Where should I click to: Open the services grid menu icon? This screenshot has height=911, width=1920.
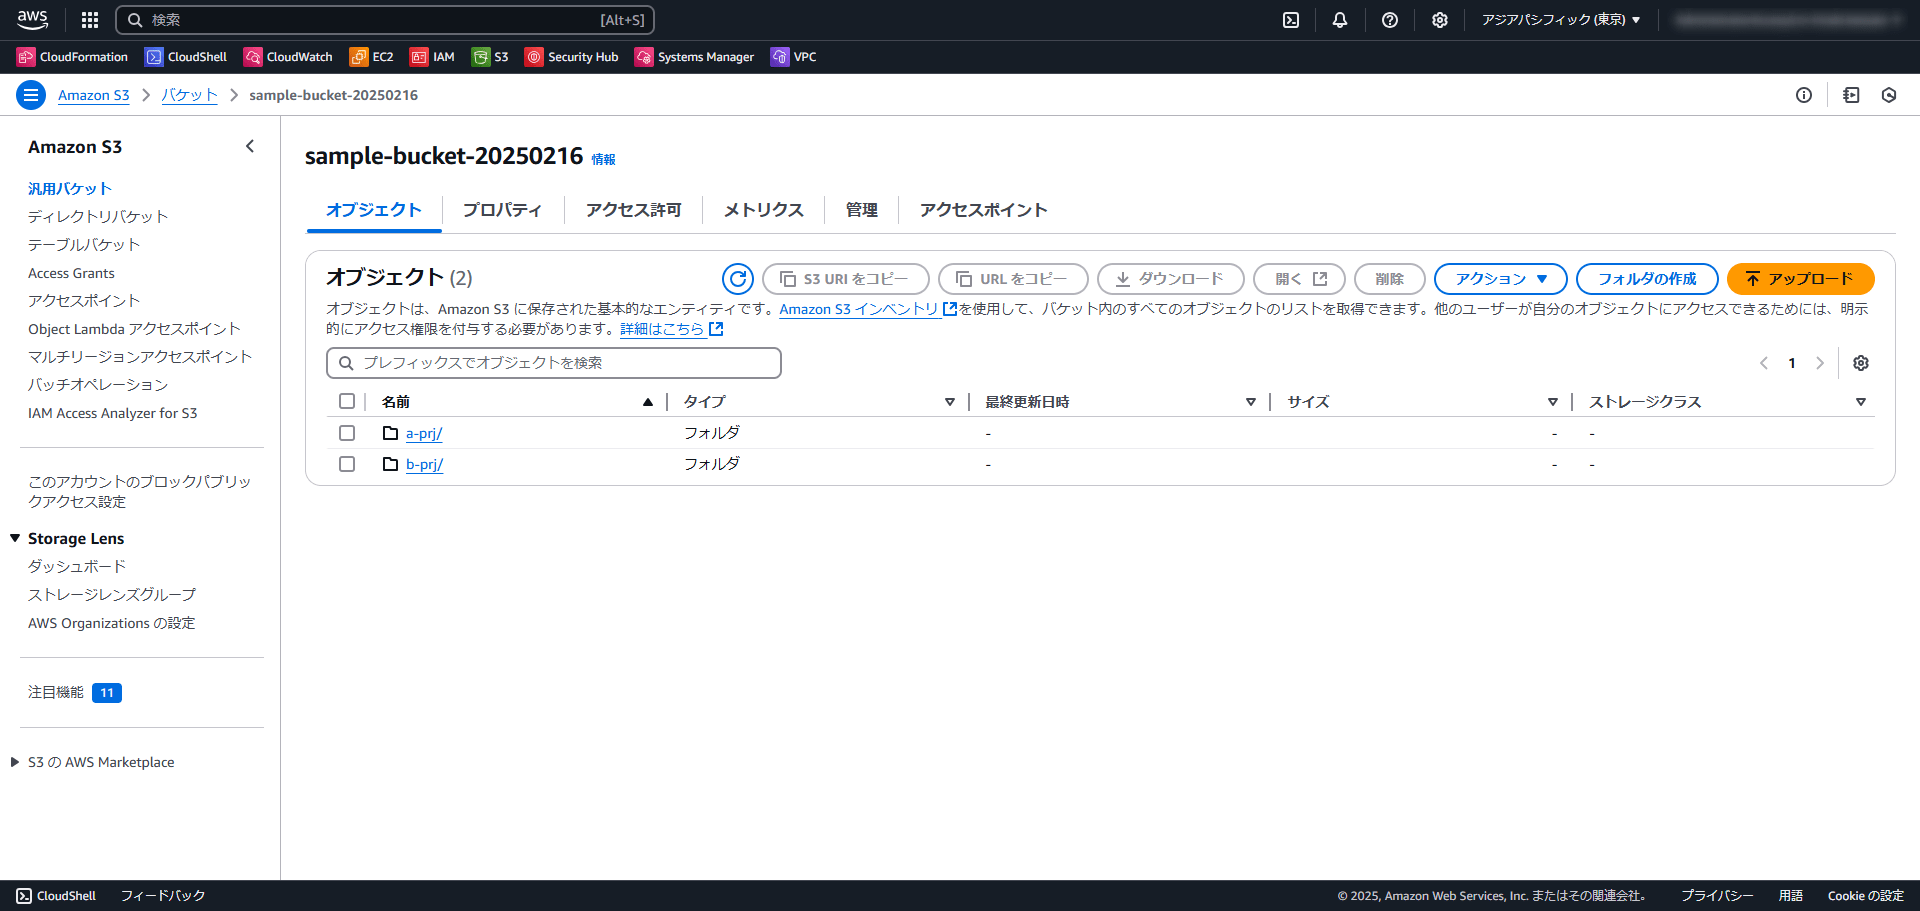[x=90, y=20]
